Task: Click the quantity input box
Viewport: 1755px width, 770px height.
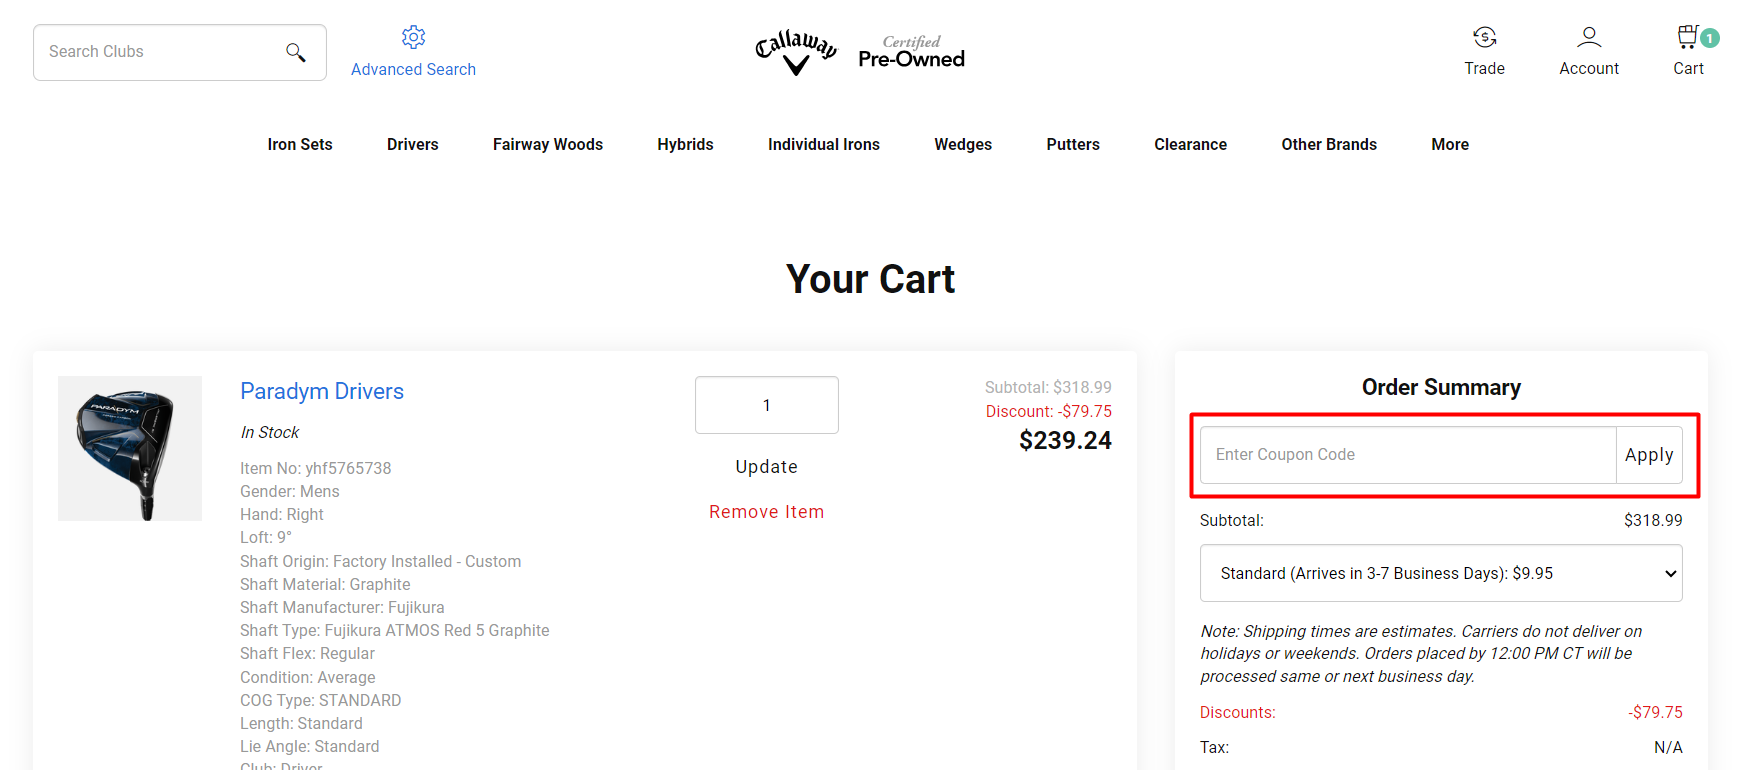Action: (x=766, y=405)
